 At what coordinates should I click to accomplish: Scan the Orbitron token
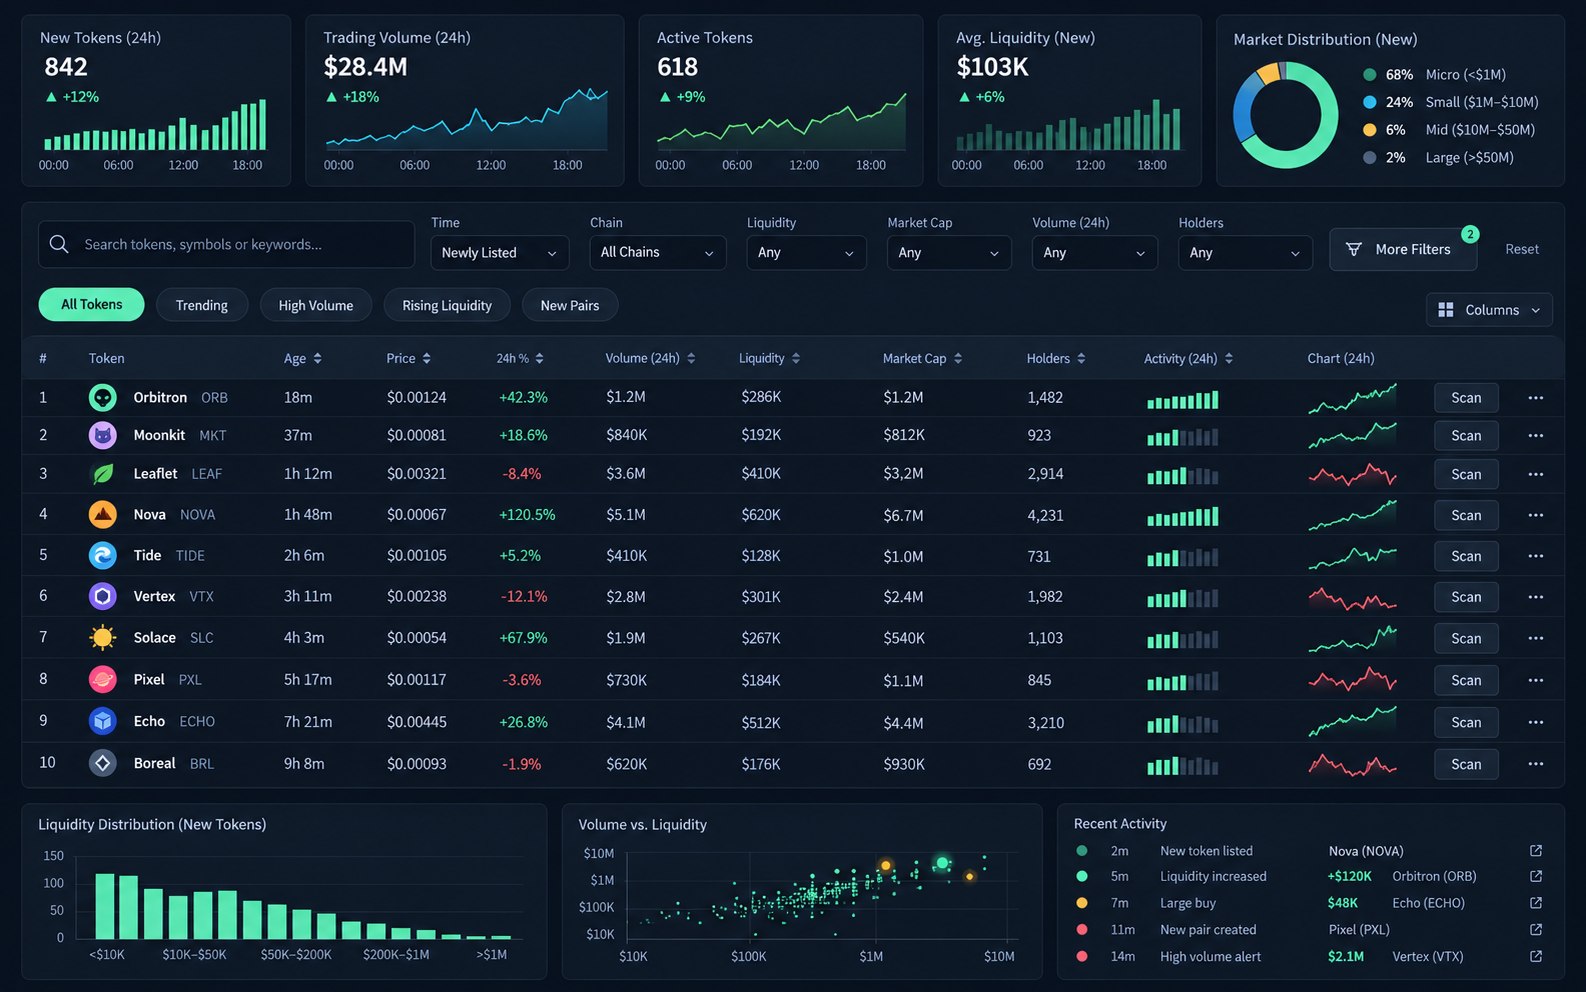tap(1466, 398)
